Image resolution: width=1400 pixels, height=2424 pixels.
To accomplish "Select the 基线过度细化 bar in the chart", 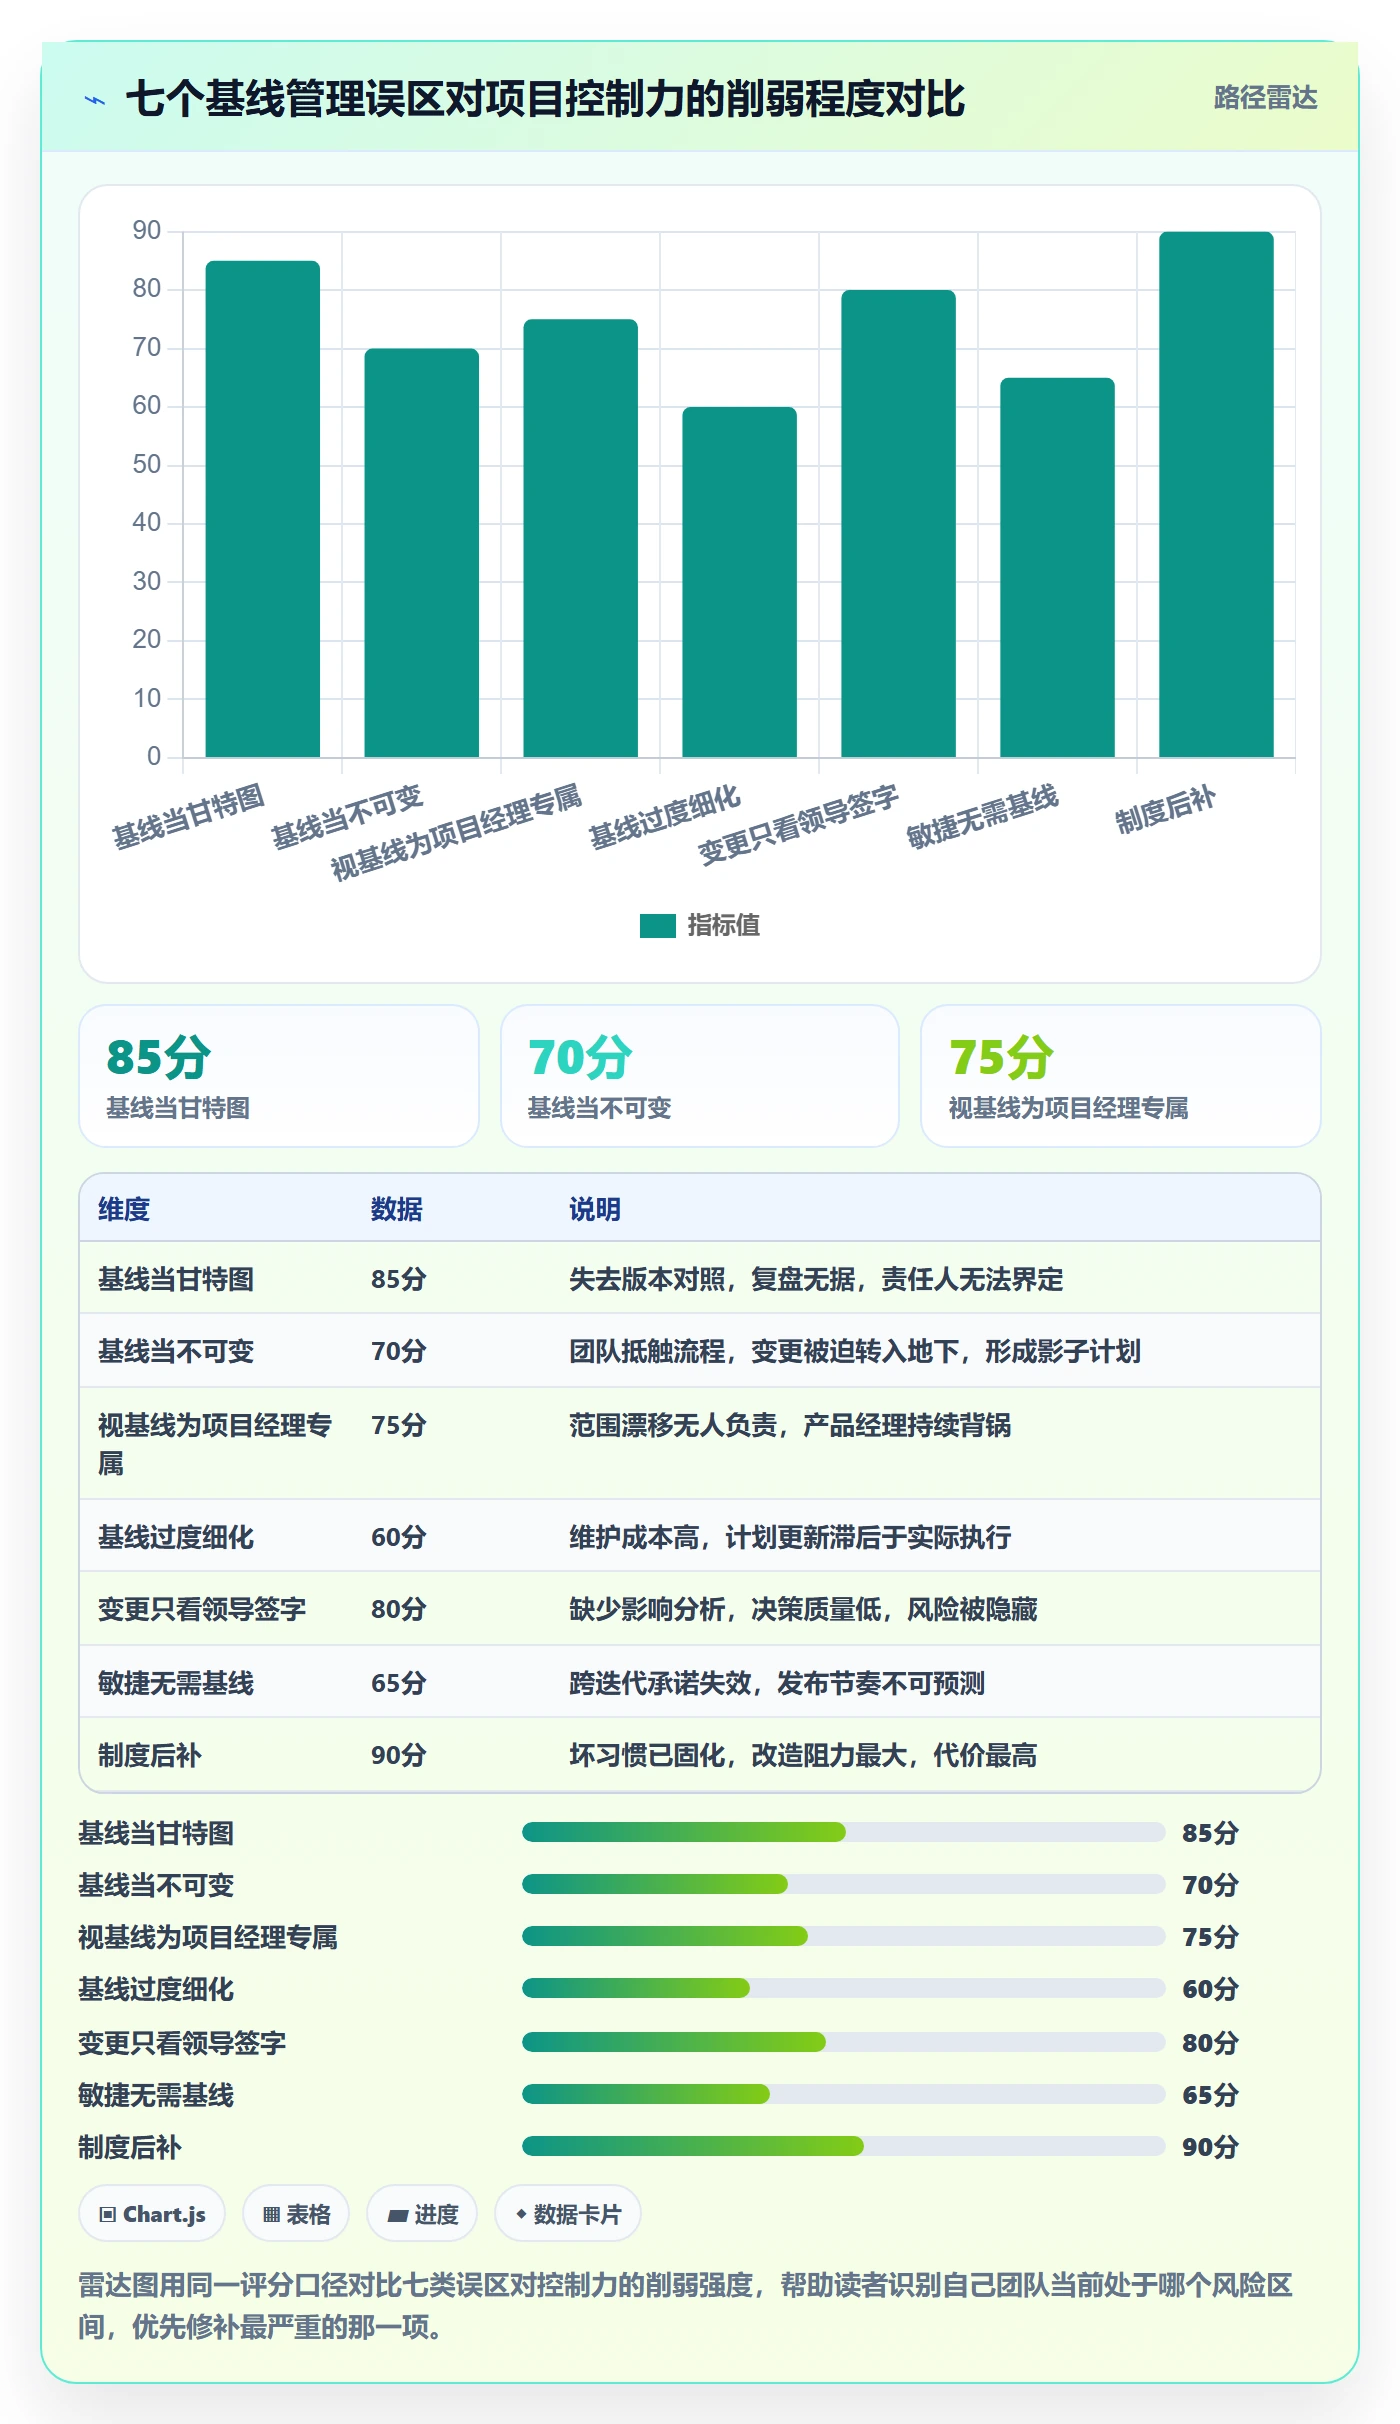I will [739, 582].
